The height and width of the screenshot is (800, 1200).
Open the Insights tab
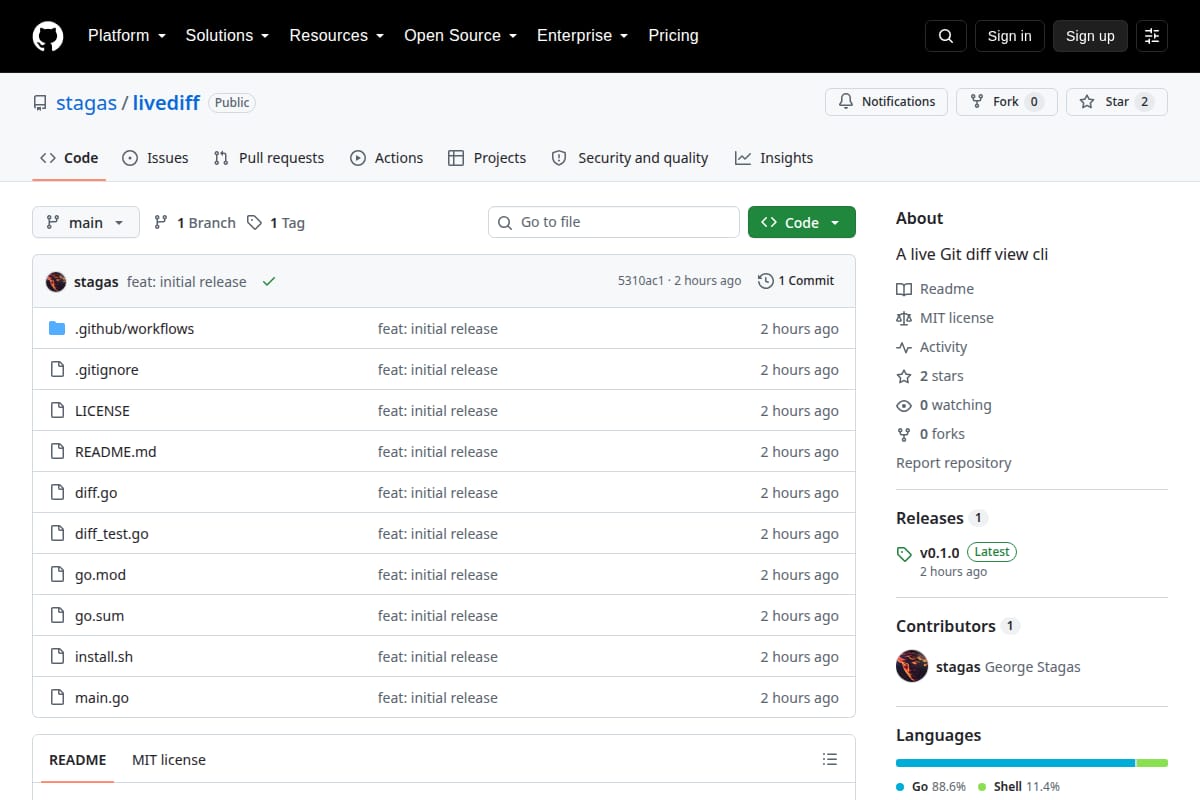pos(774,158)
